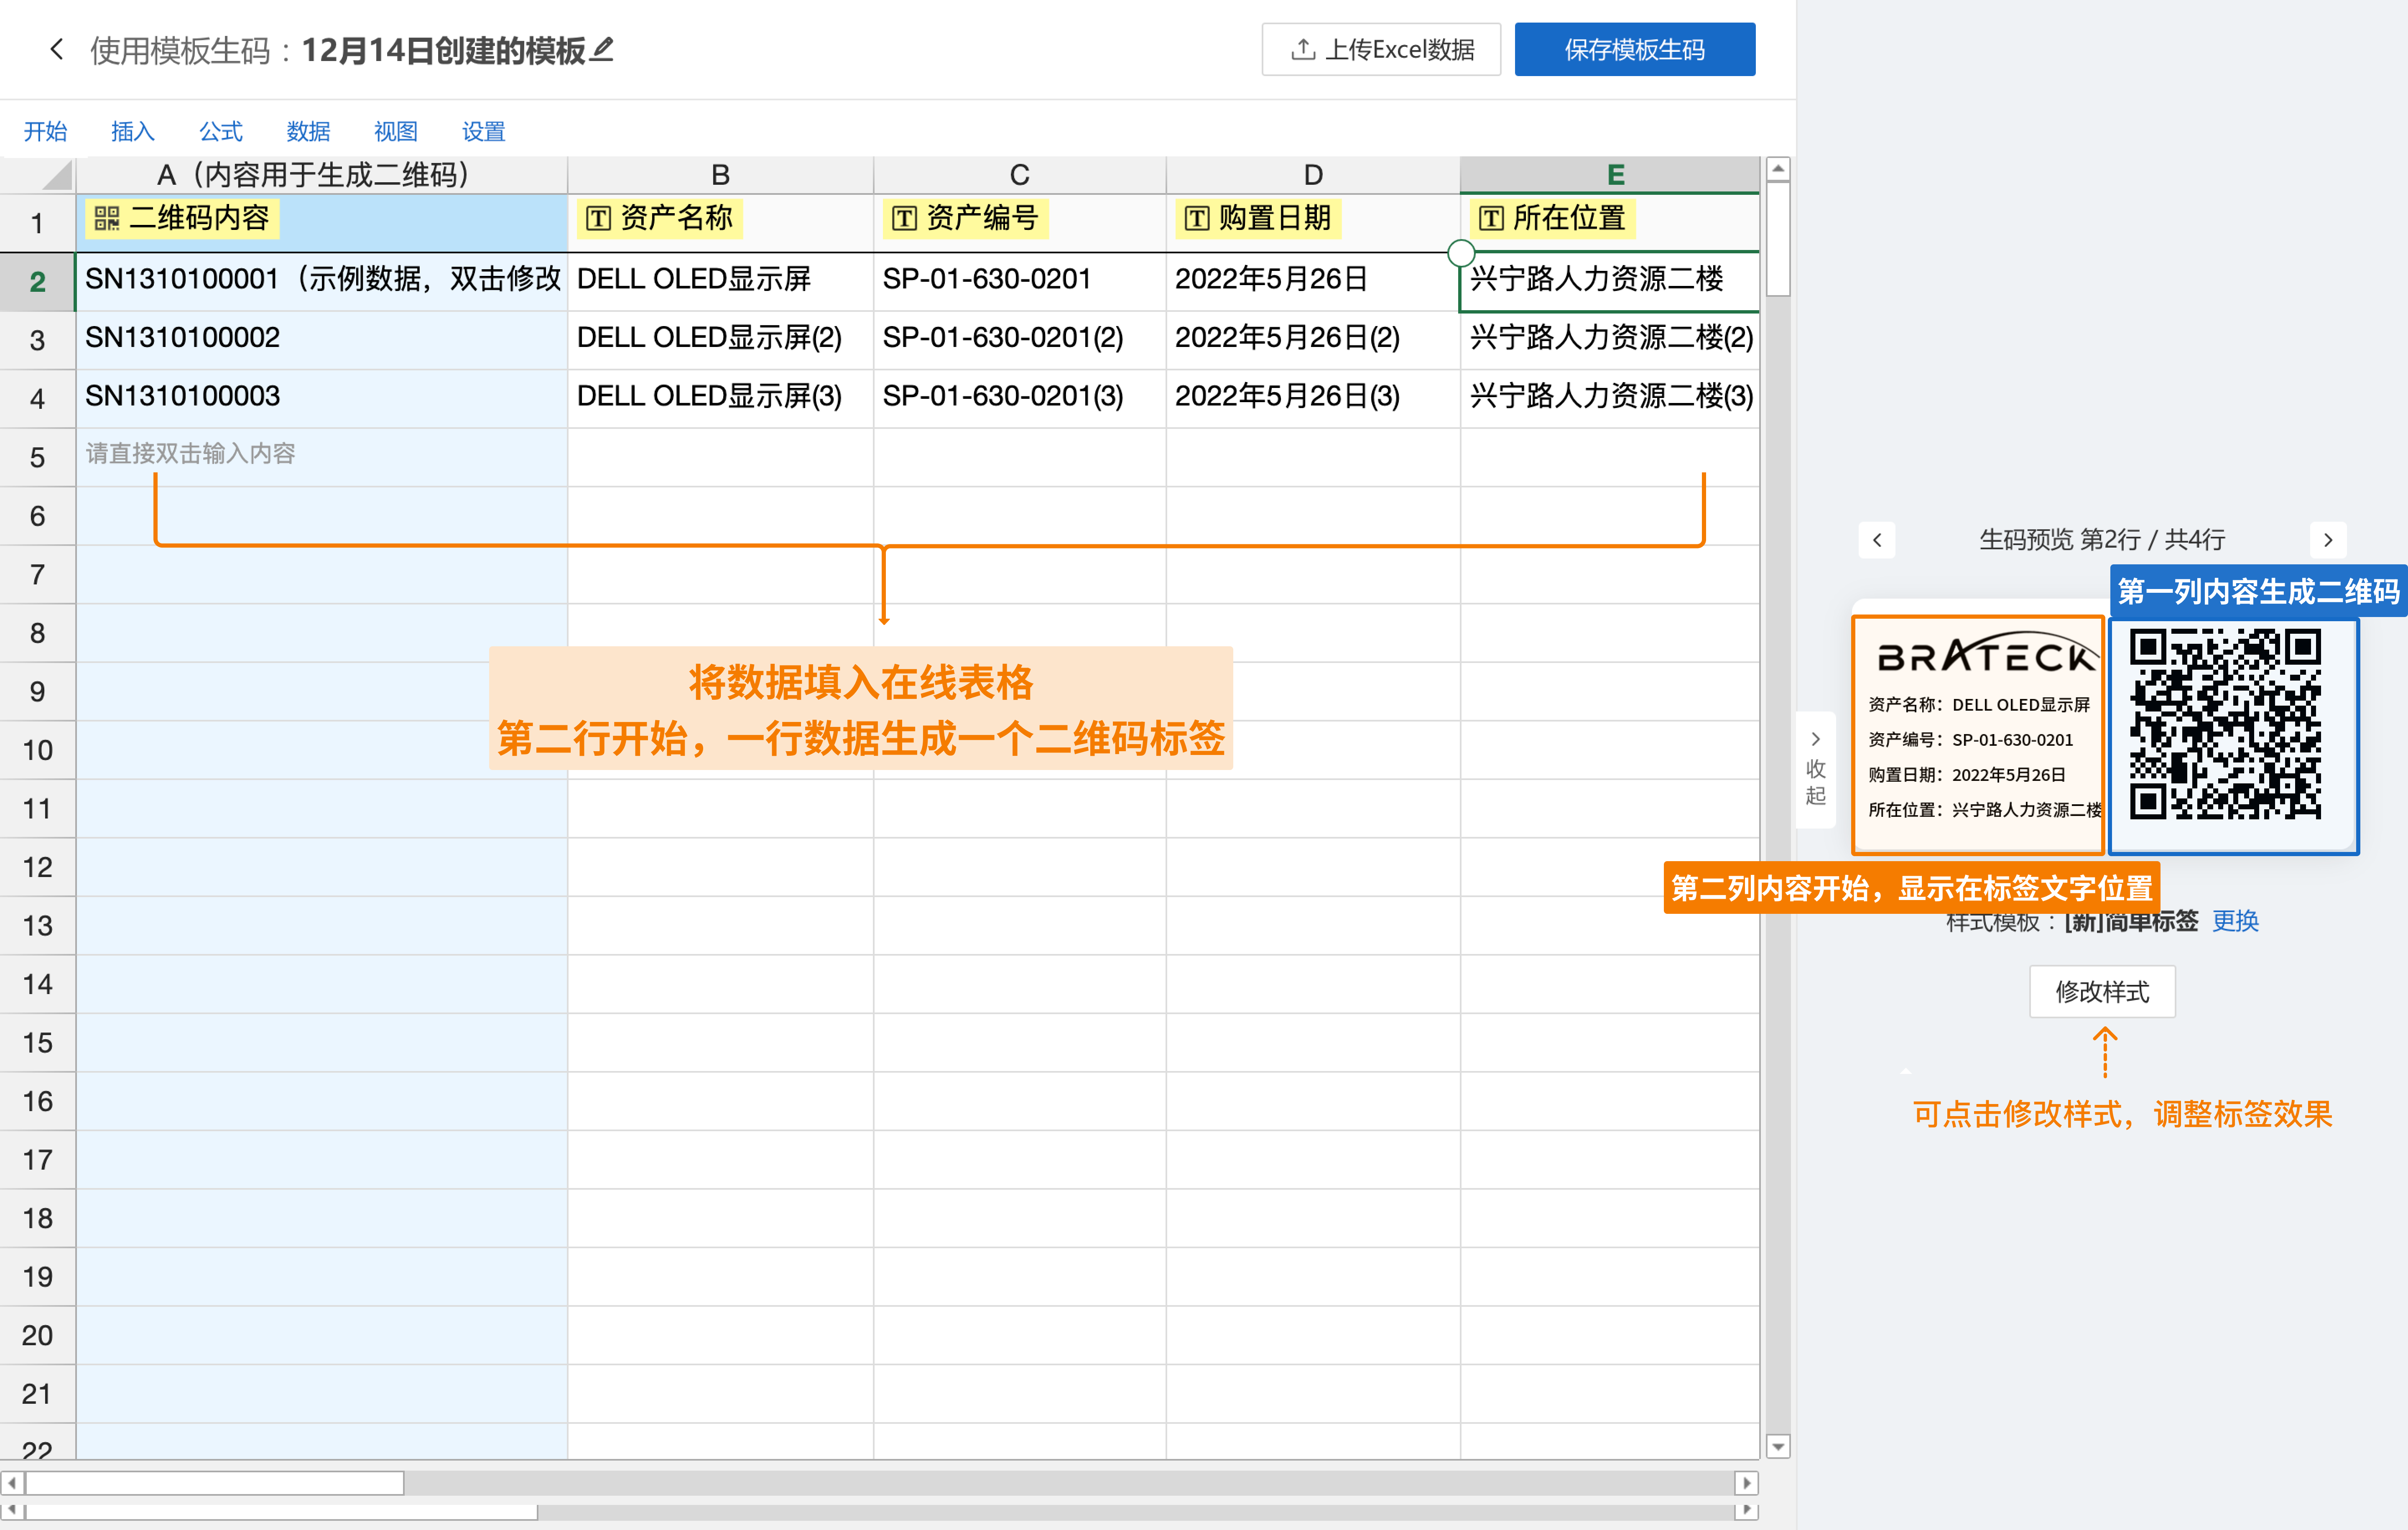
Task: Click the select-all corner of the sheet
Action: pyautogui.click(x=38, y=175)
